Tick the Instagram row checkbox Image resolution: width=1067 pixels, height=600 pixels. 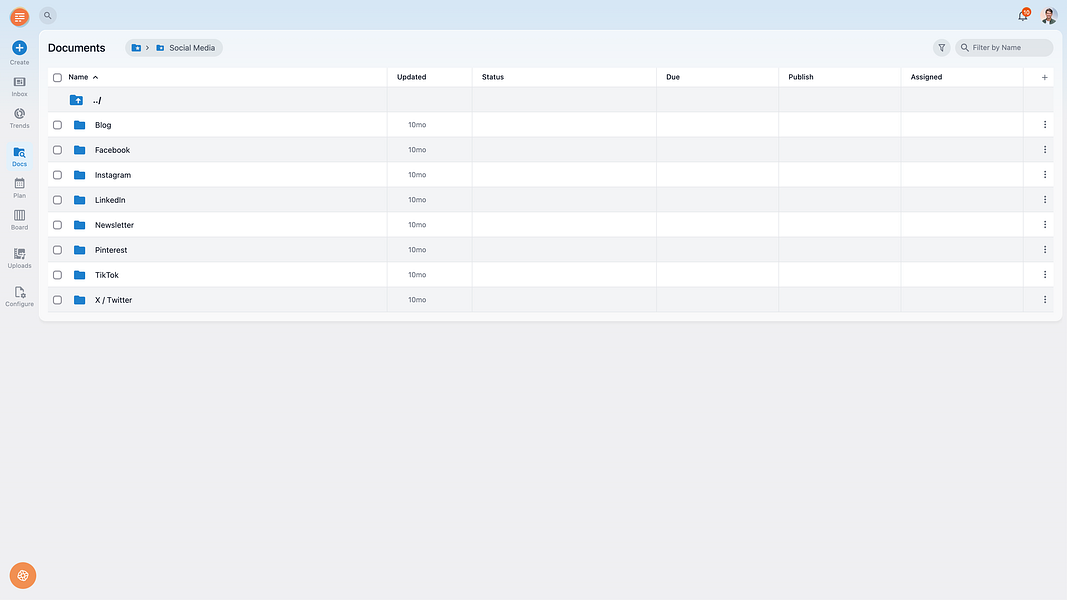57,175
